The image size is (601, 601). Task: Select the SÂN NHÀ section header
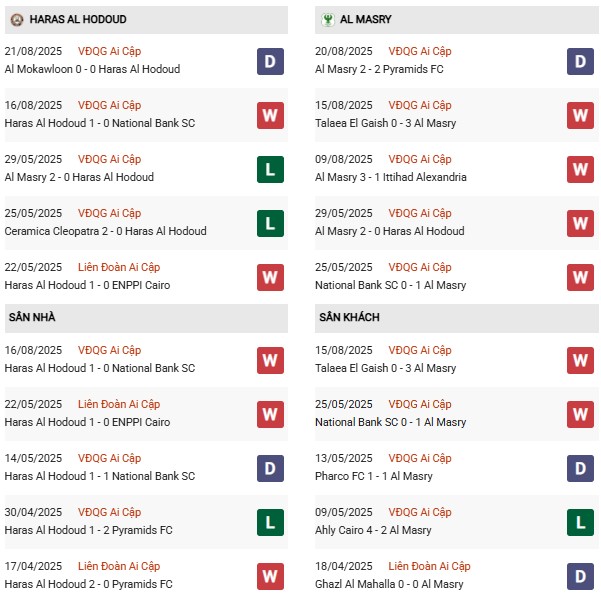(32, 317)
